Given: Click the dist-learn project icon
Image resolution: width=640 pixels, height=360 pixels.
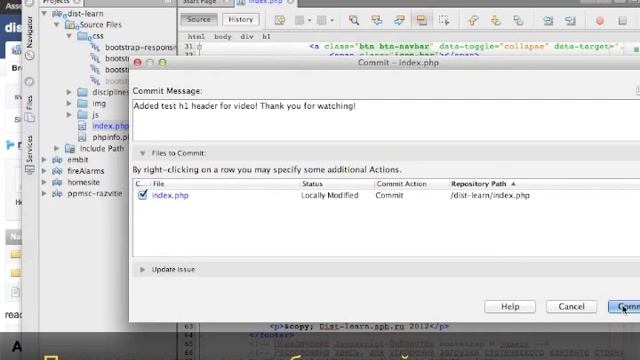Looking at the screenshot, I should pos(58,14).
